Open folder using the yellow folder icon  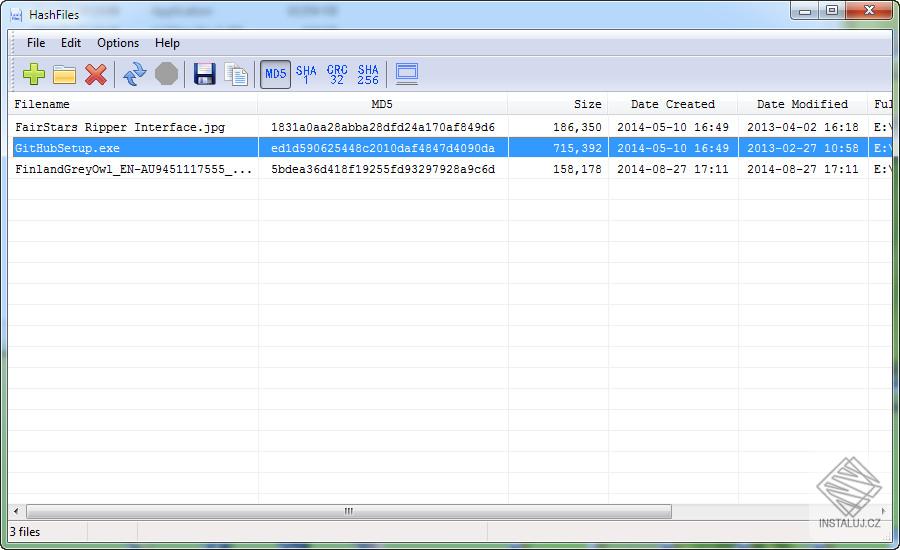coord(64,74)
